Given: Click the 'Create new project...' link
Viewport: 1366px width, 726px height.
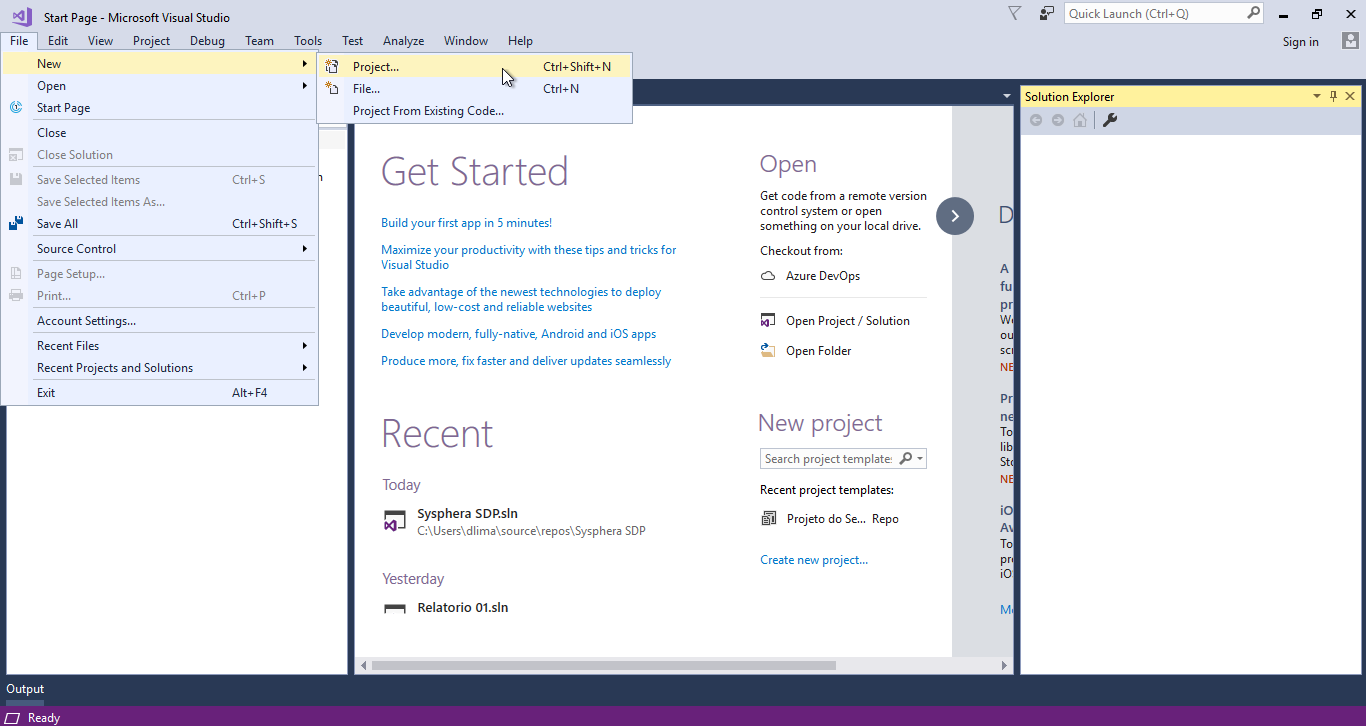Looking at the screenshot, I should [x=814, y=560].
